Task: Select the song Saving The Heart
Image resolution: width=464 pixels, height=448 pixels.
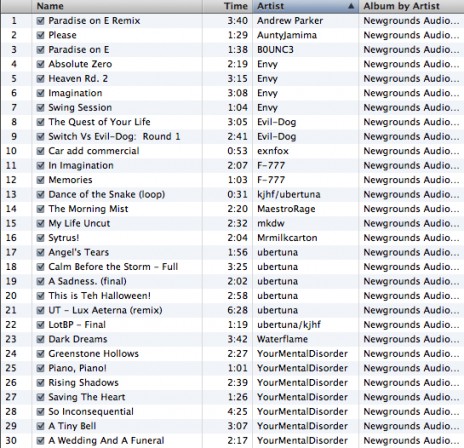Action: (x=87, y=397)
